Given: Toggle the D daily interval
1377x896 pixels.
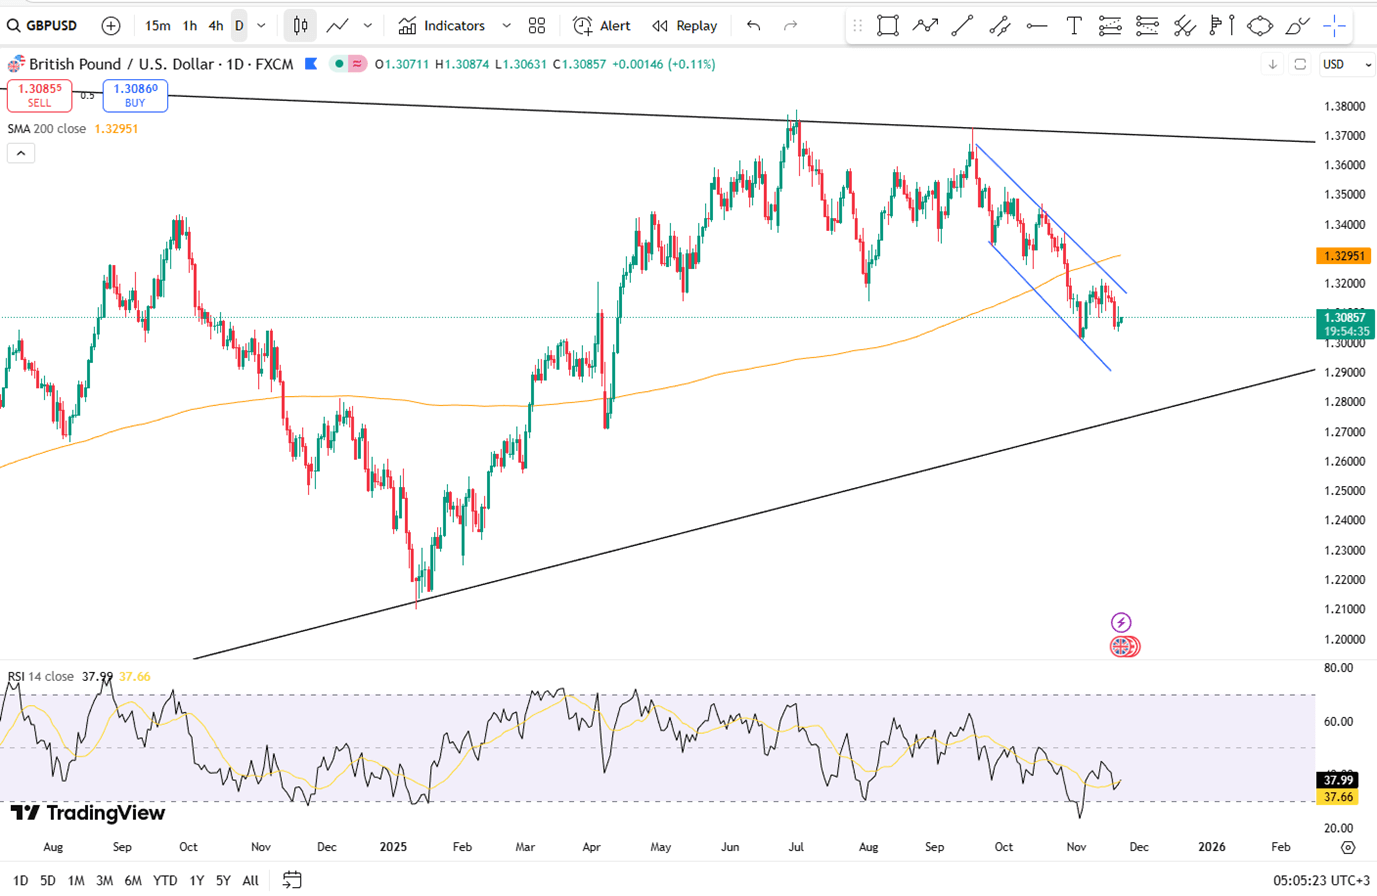Looking at the screenshot, I should [x=239, y=26].
